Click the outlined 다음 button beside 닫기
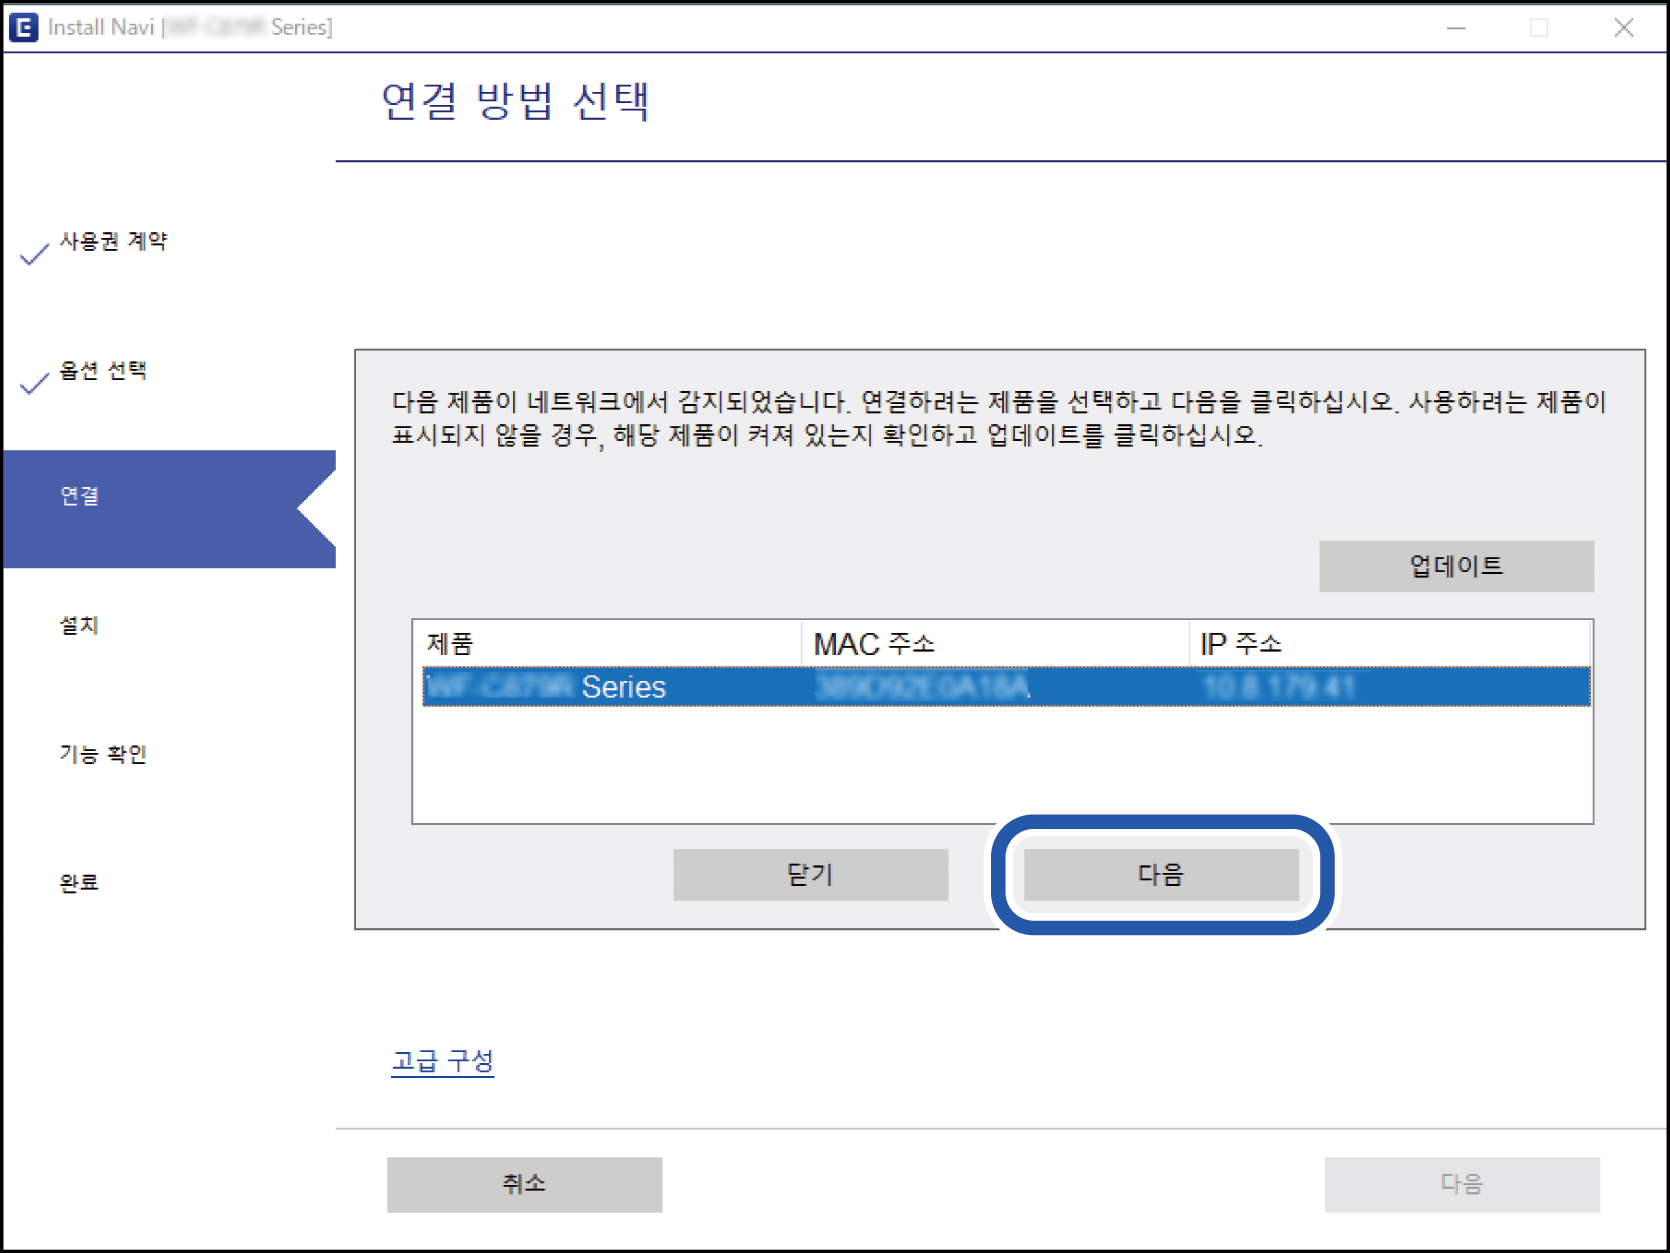 1161,875
